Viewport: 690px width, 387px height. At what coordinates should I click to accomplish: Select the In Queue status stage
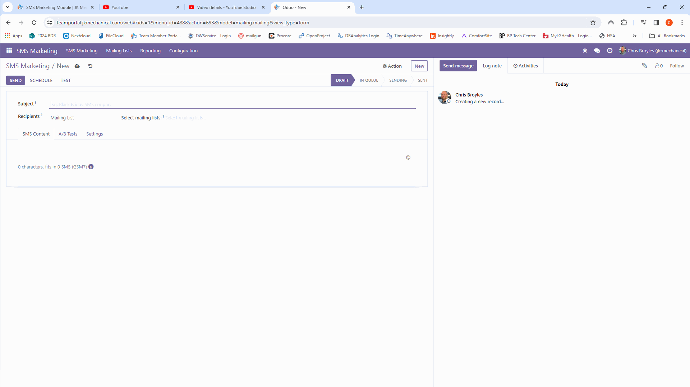click(x=369, y=80)
